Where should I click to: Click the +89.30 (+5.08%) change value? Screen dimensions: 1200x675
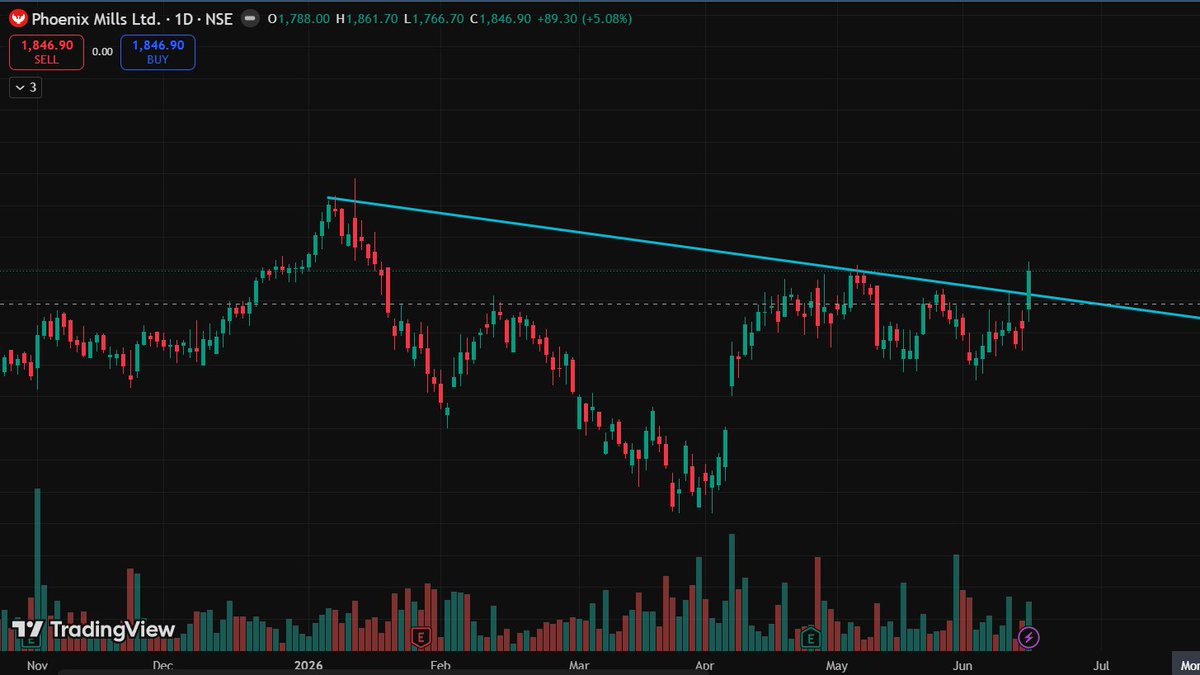(584, 19)
